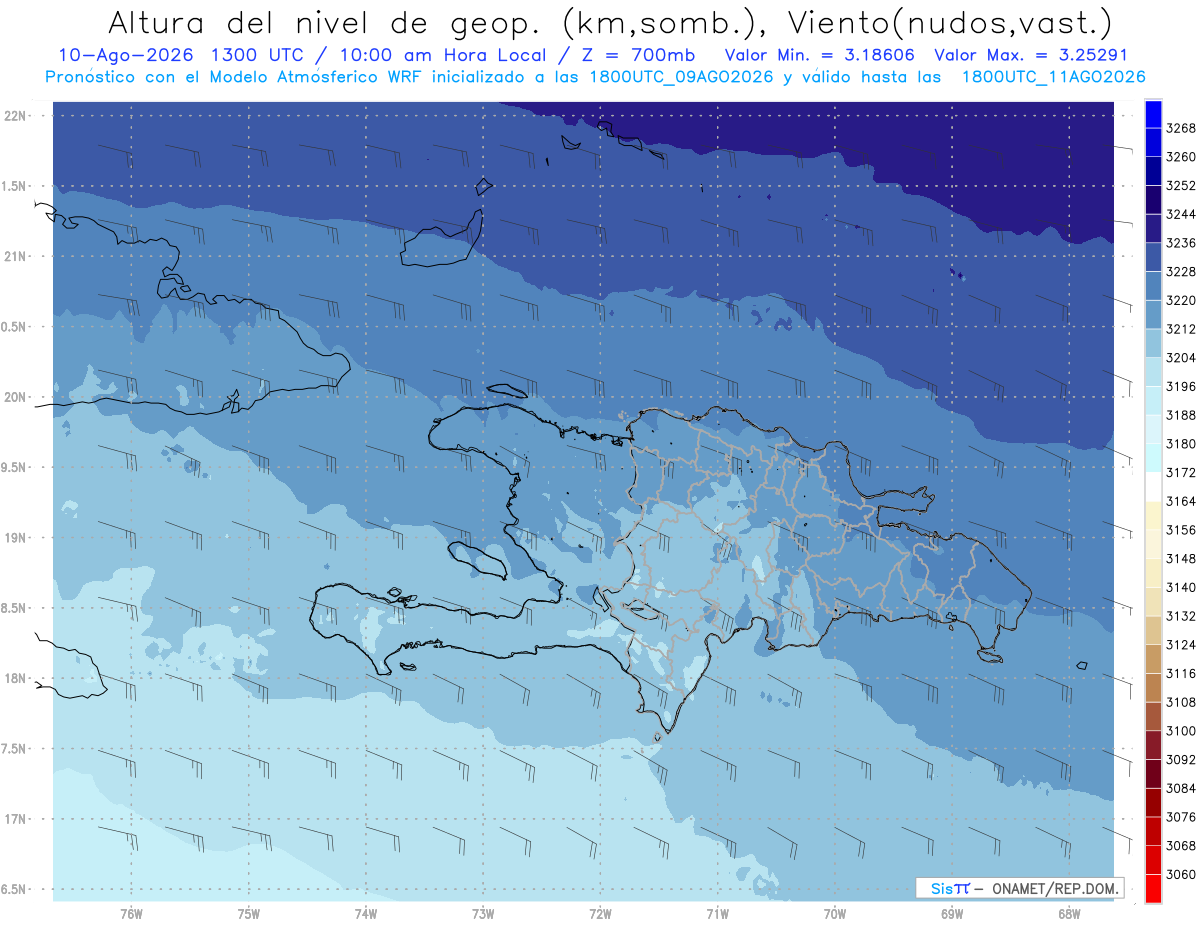1200x927 pixels.
Task: Click the "Valor Min. = 3.18606" value
Action: point(822,56)
